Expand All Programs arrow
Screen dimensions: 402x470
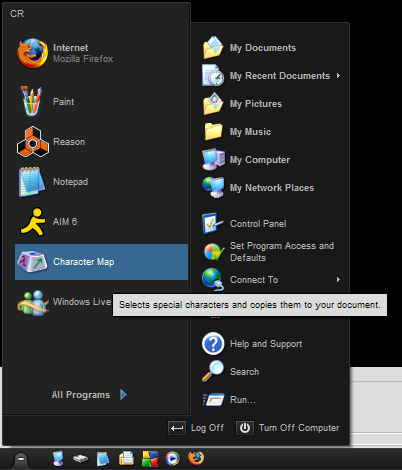[x=123, y=394]
